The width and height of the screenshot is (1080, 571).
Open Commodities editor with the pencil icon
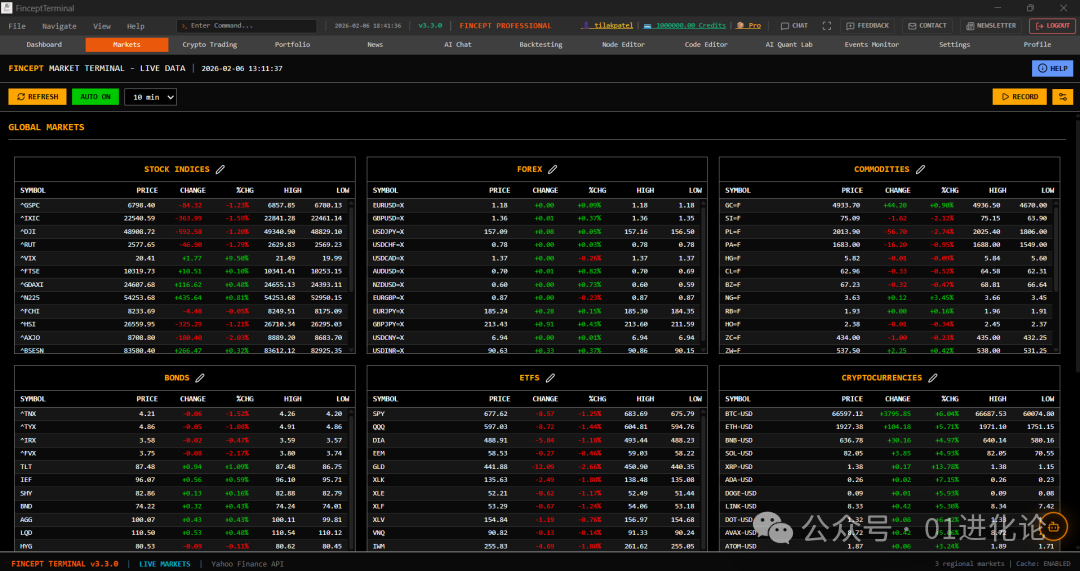point(920,170)
